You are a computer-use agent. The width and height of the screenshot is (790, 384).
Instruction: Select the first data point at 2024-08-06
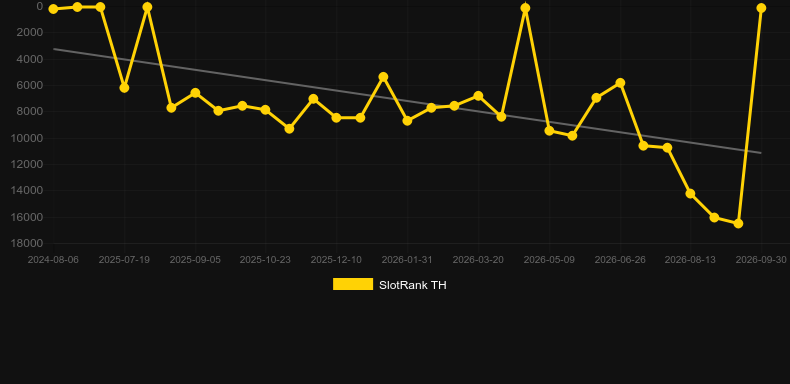[x=53, y=9]
